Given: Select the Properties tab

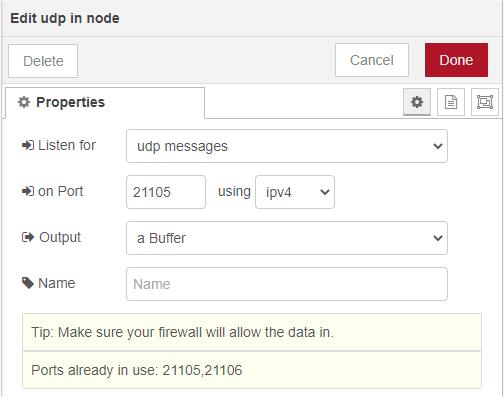Looking at the screenshot, I should tap(105, 102).
